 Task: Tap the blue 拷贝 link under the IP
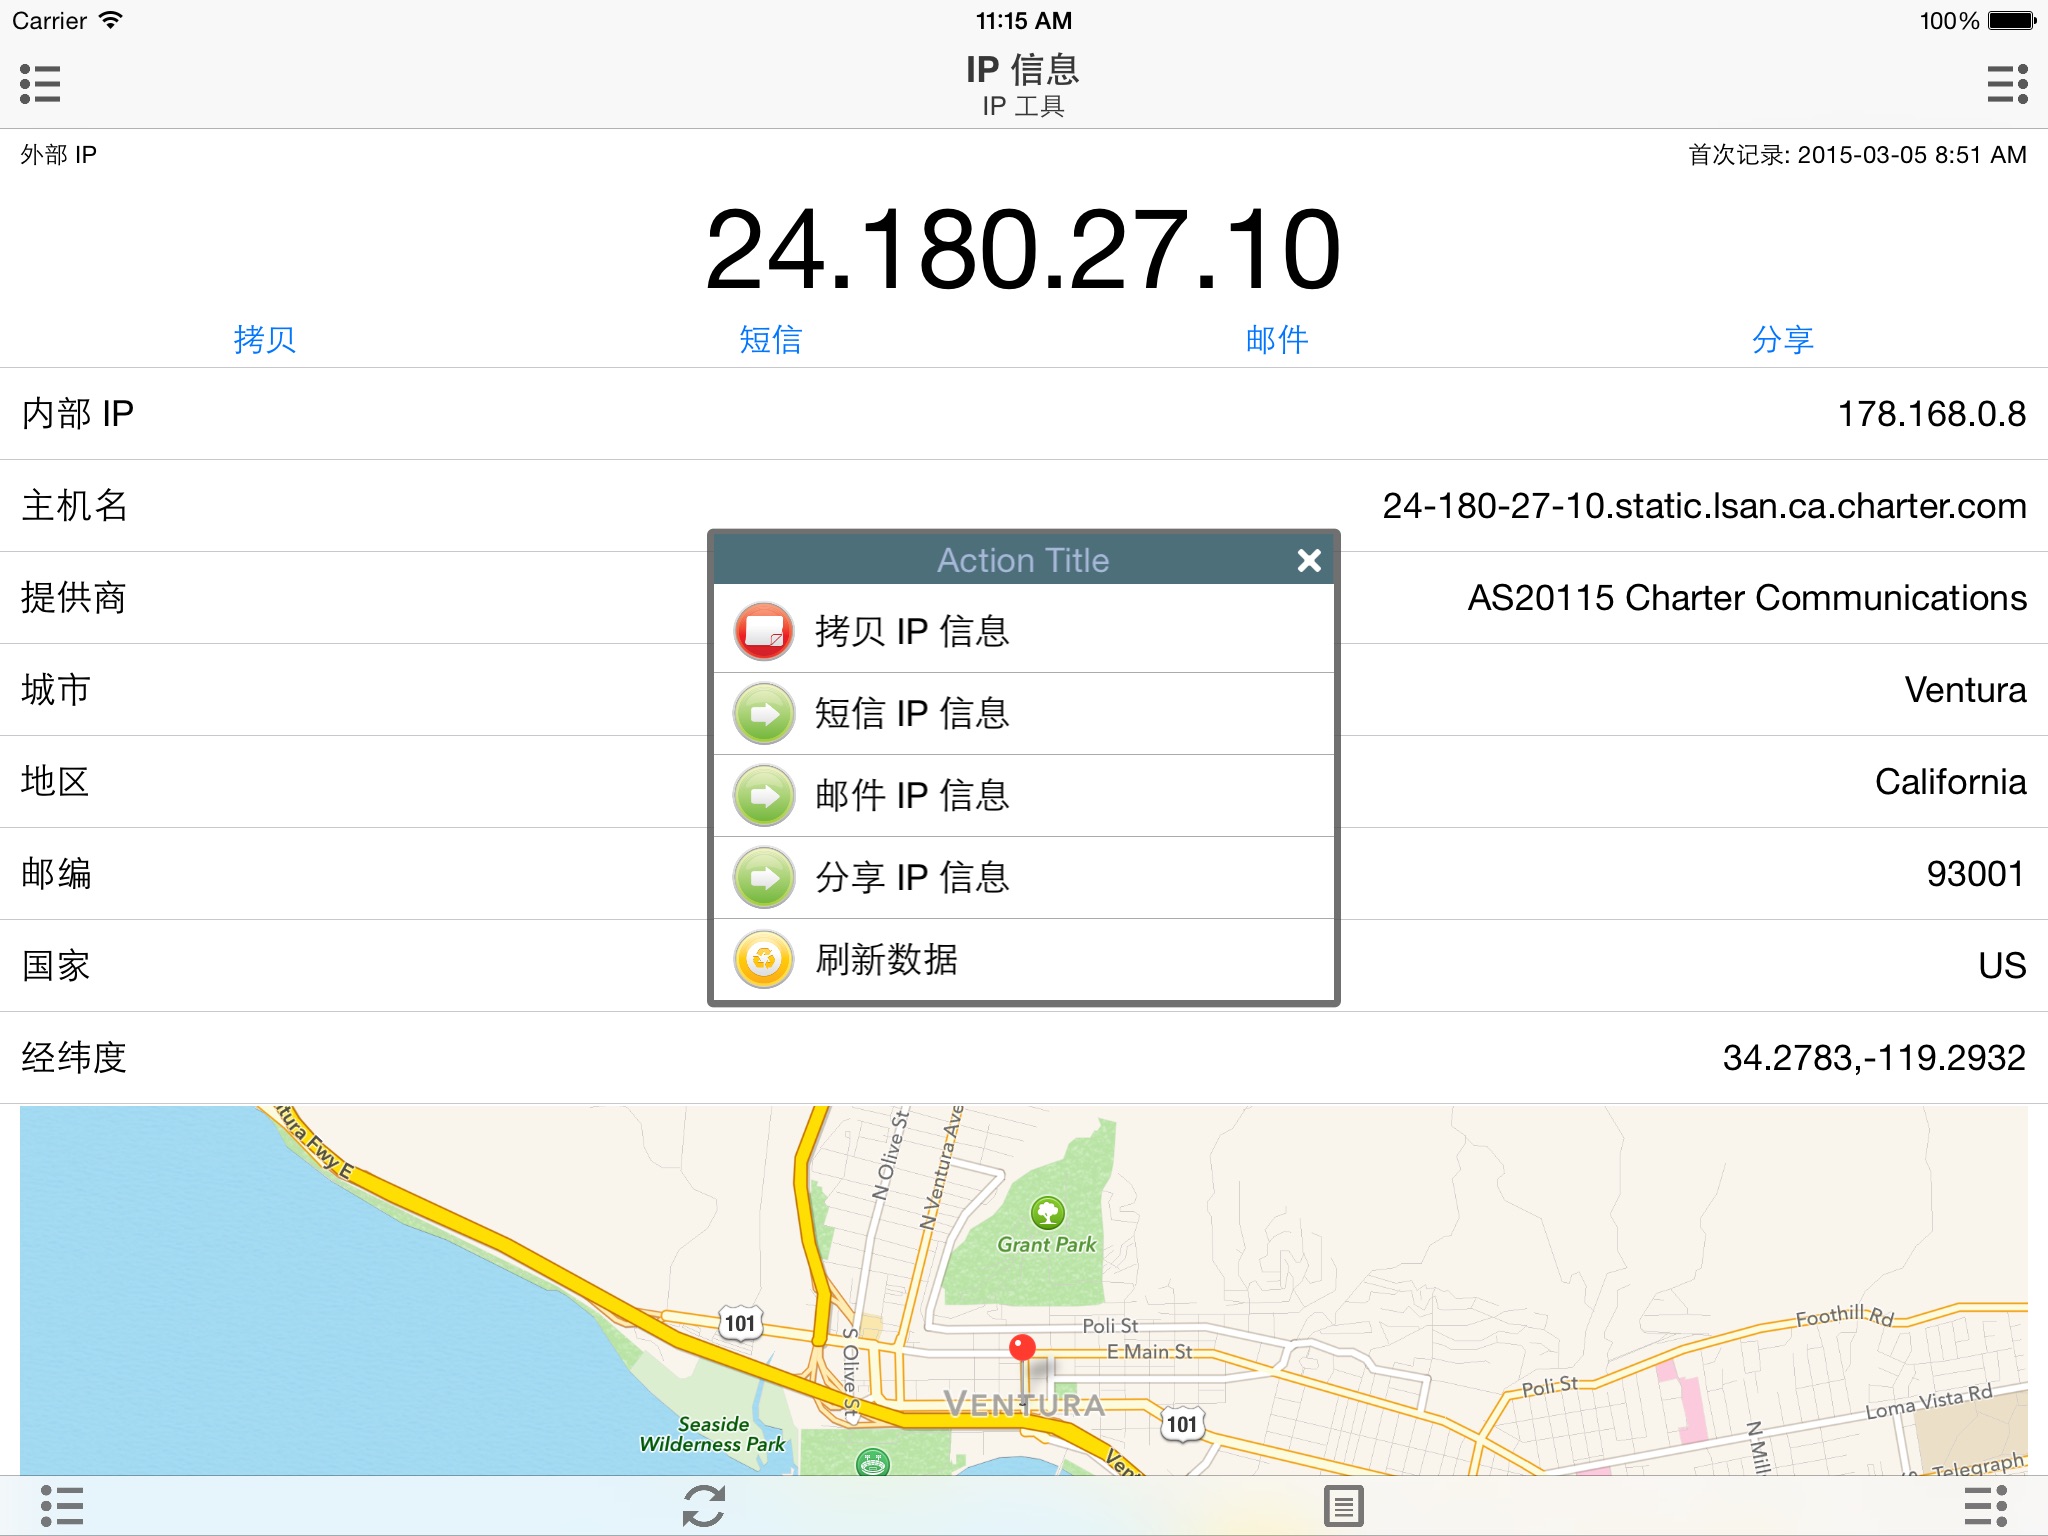coord(264,340)
